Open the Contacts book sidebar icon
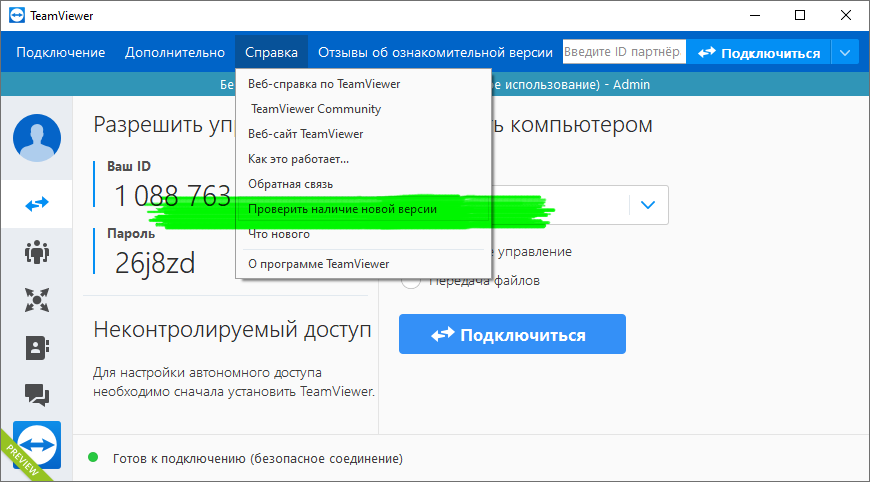The width and height of the screenshot is (870, 482). (x=37, y=348)
